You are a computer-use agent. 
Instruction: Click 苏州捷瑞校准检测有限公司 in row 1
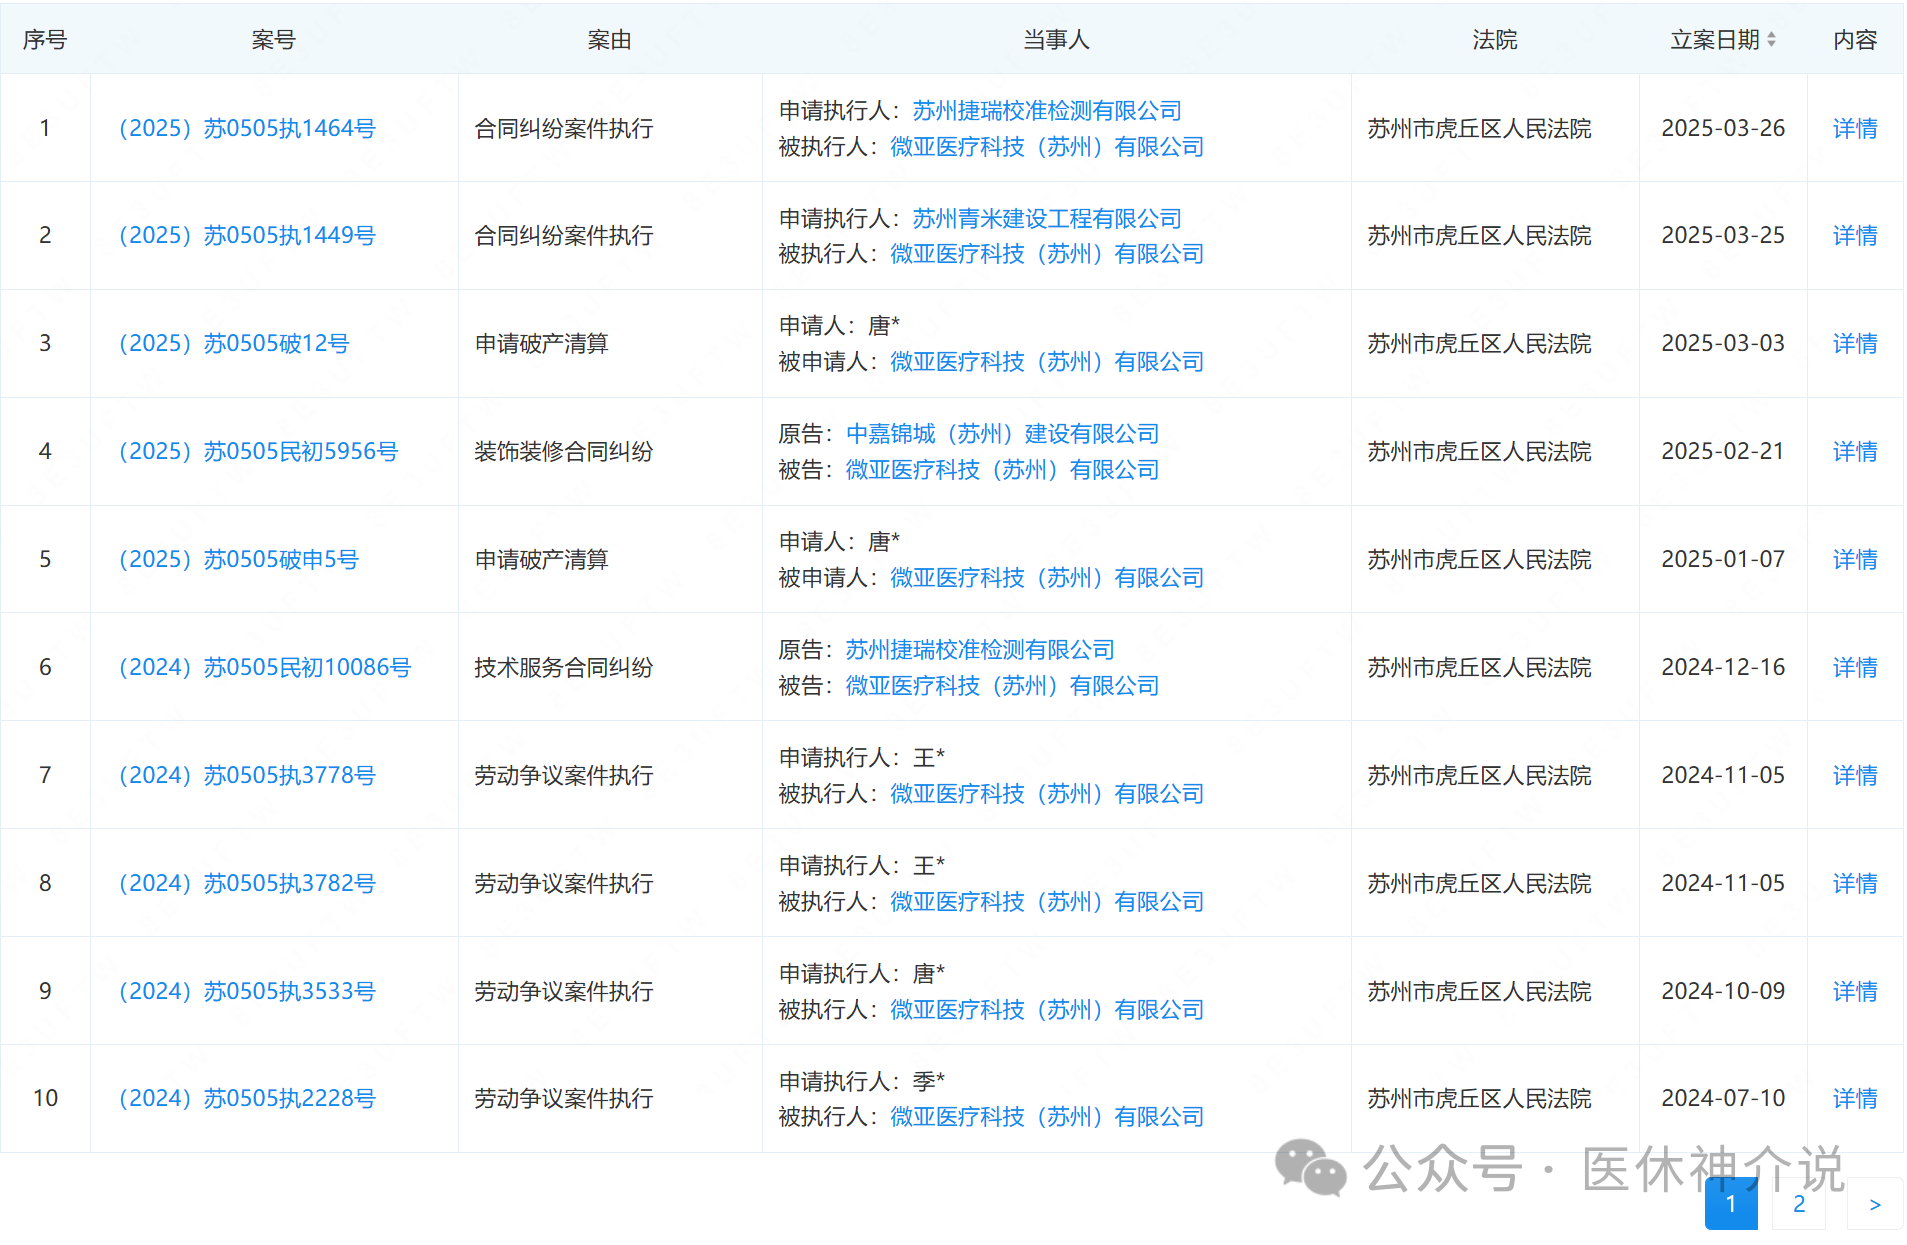click(1047, 110)
